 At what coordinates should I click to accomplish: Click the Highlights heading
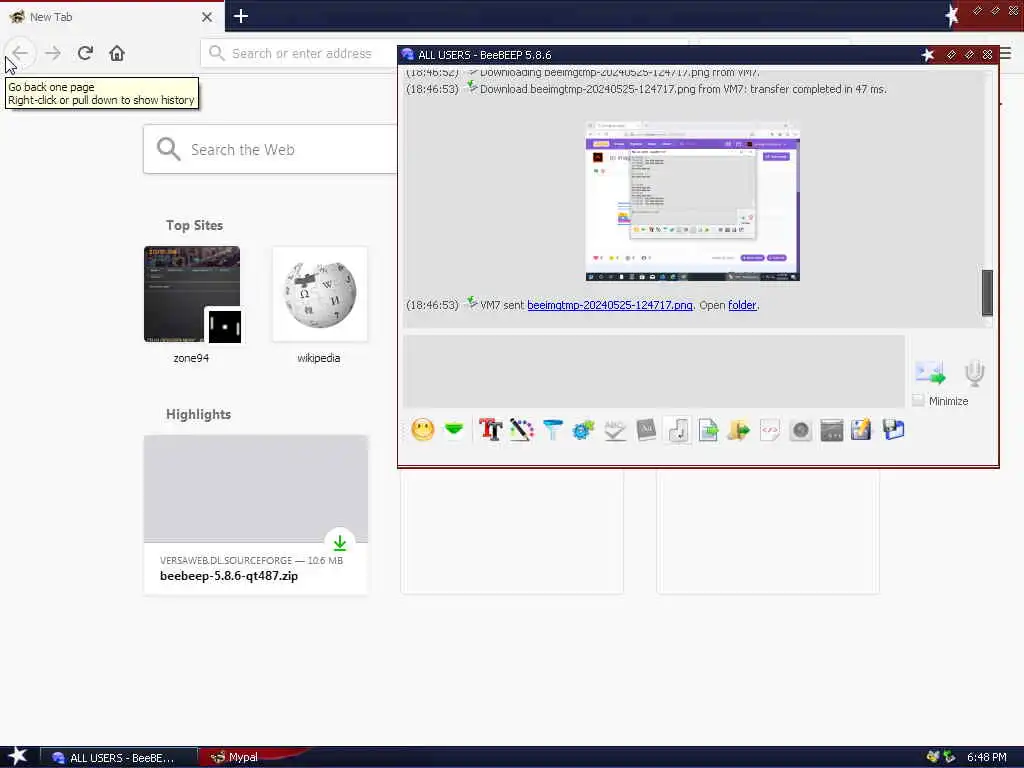point(198,414)
